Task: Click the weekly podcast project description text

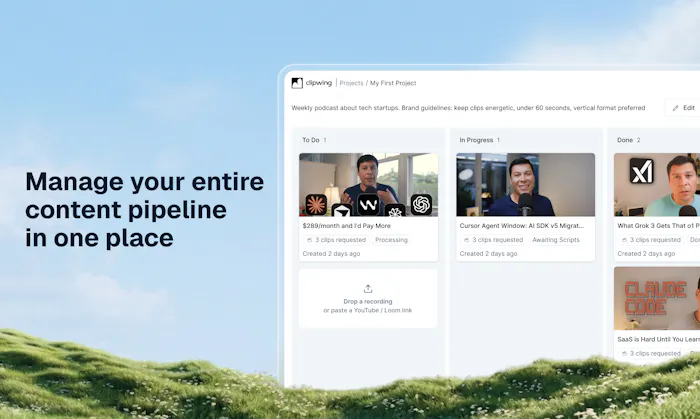Action: pos(468,108)
